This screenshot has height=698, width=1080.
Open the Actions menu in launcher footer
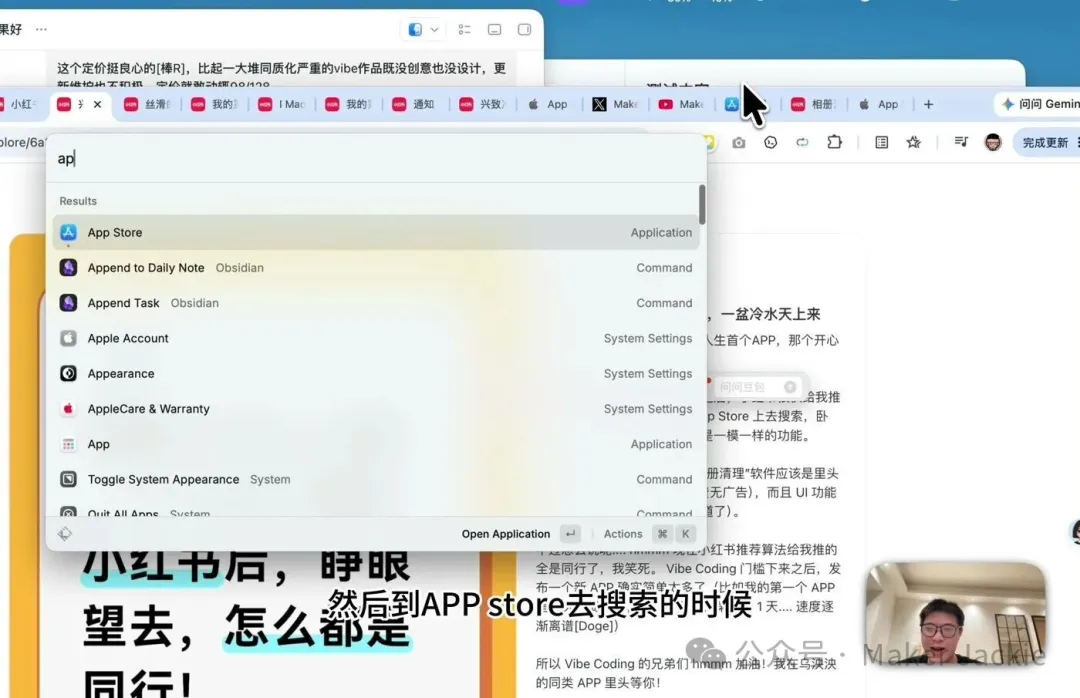tap(623, 534)
